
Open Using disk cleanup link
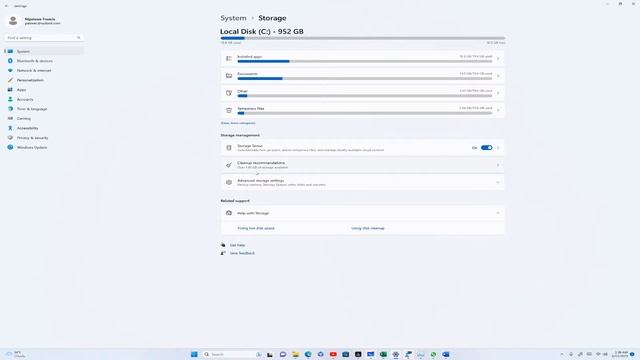368,228
